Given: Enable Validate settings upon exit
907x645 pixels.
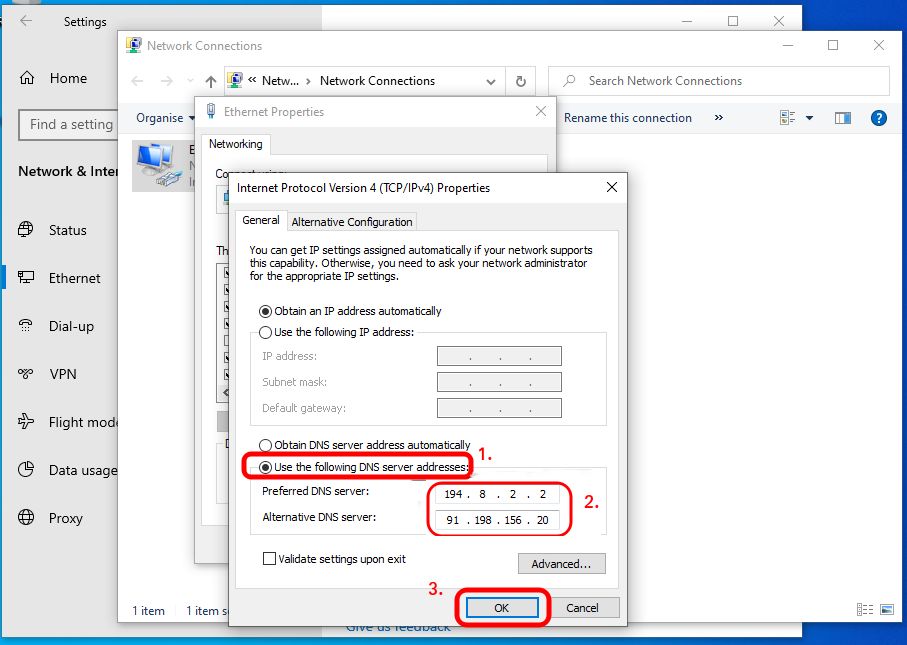Looking at the screenshot, I should click(269, 559).
